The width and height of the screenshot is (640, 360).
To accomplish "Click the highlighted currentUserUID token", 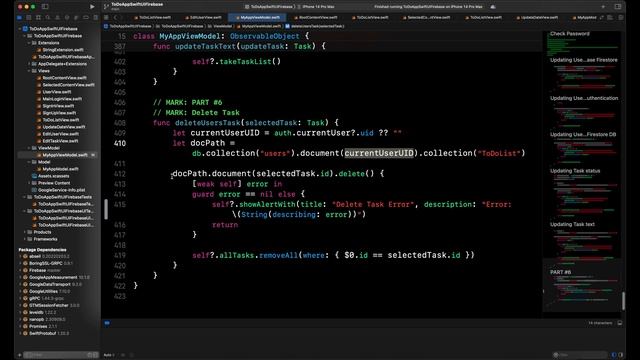I will click(x=379, y=153).
